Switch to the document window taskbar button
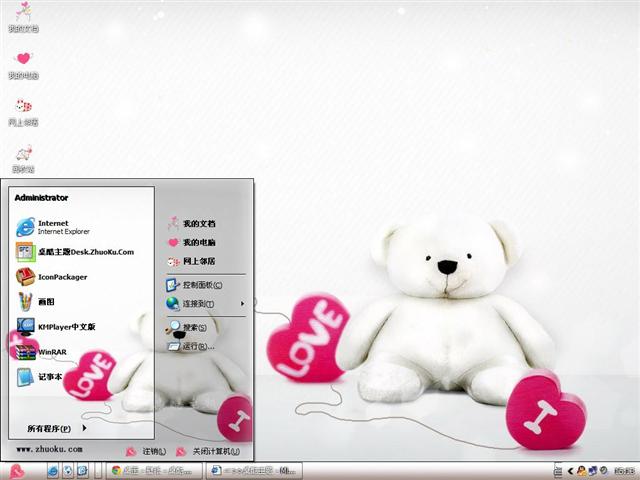The width and height of the screenshot is (640, 480). click(x=255, y=471)
